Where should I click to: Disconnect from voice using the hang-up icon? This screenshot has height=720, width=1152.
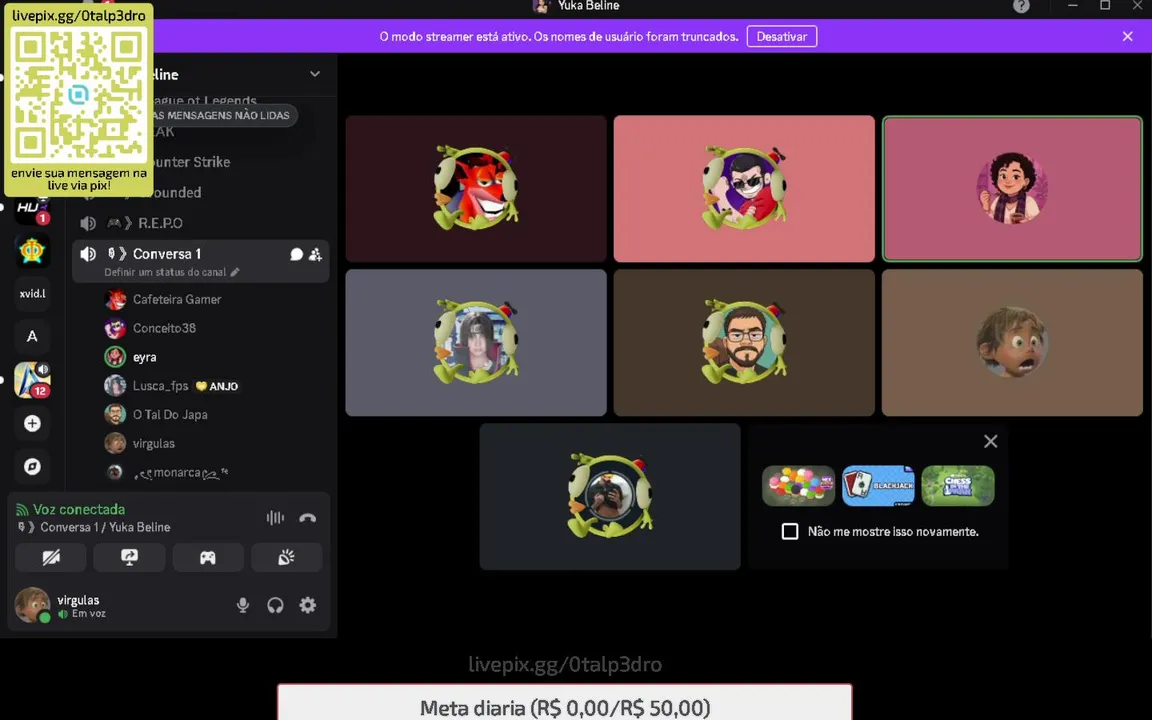pyautogui.click(x=308, y=518)
